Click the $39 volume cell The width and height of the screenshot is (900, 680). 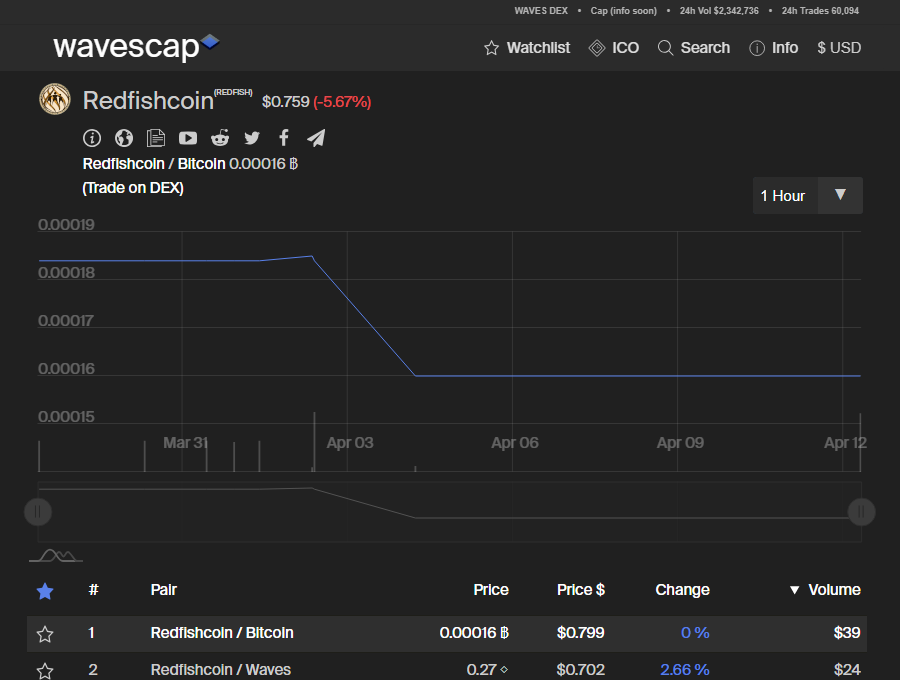(x=847, y=633)
